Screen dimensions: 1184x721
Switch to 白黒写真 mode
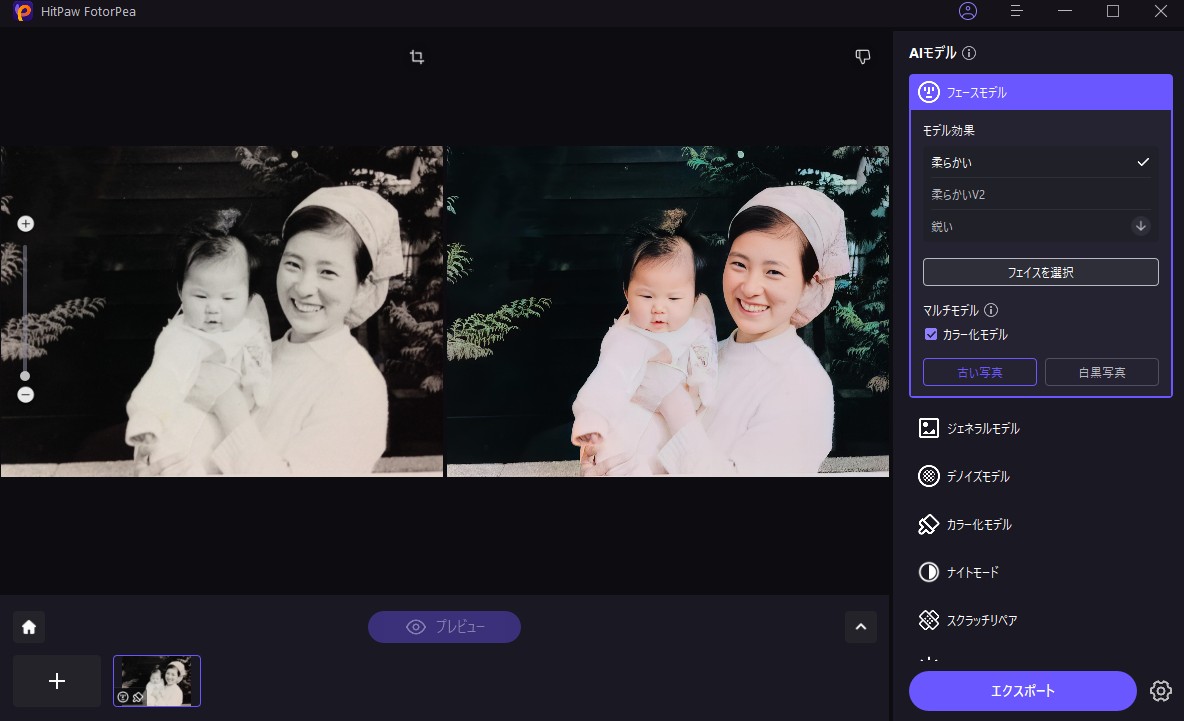pos(1101,372)
